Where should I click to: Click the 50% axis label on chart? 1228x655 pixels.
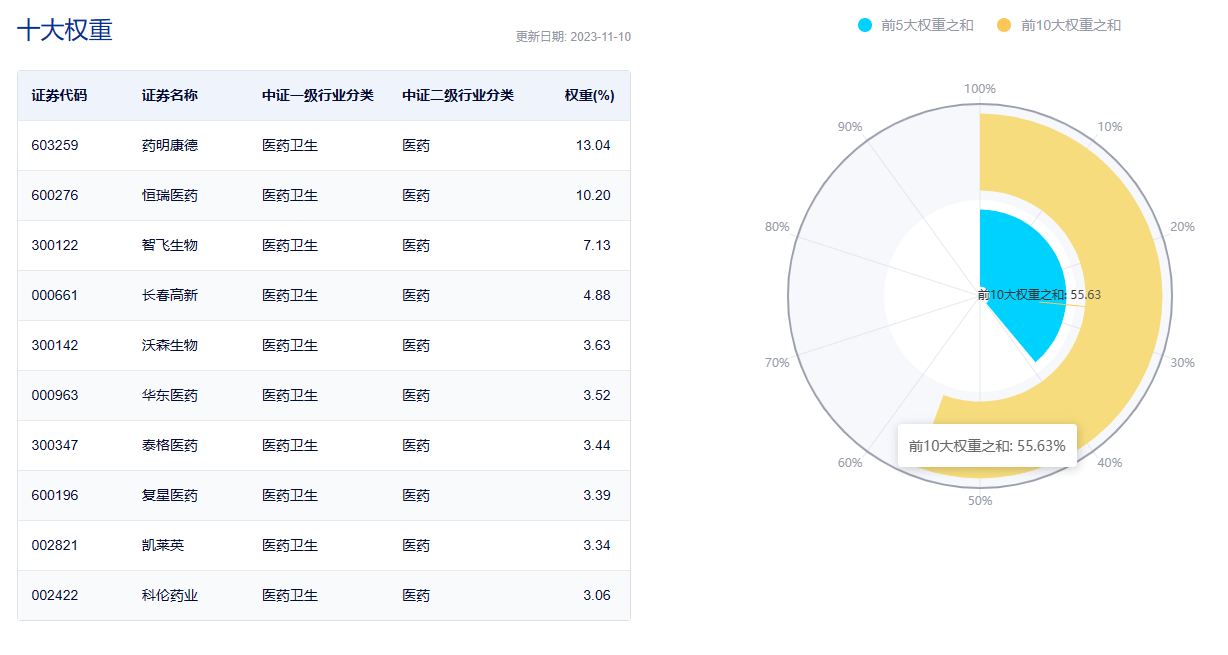(980, 500)
